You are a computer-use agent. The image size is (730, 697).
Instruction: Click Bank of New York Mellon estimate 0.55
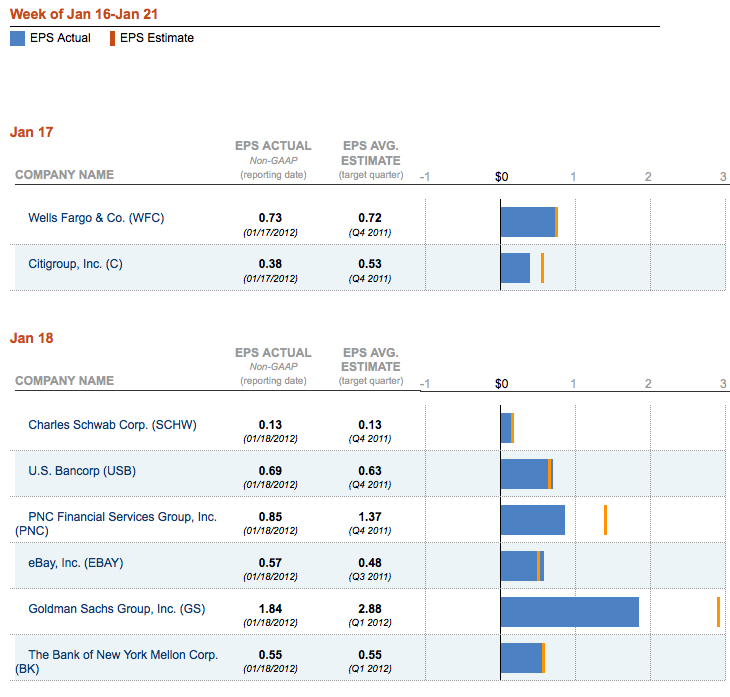370,655
